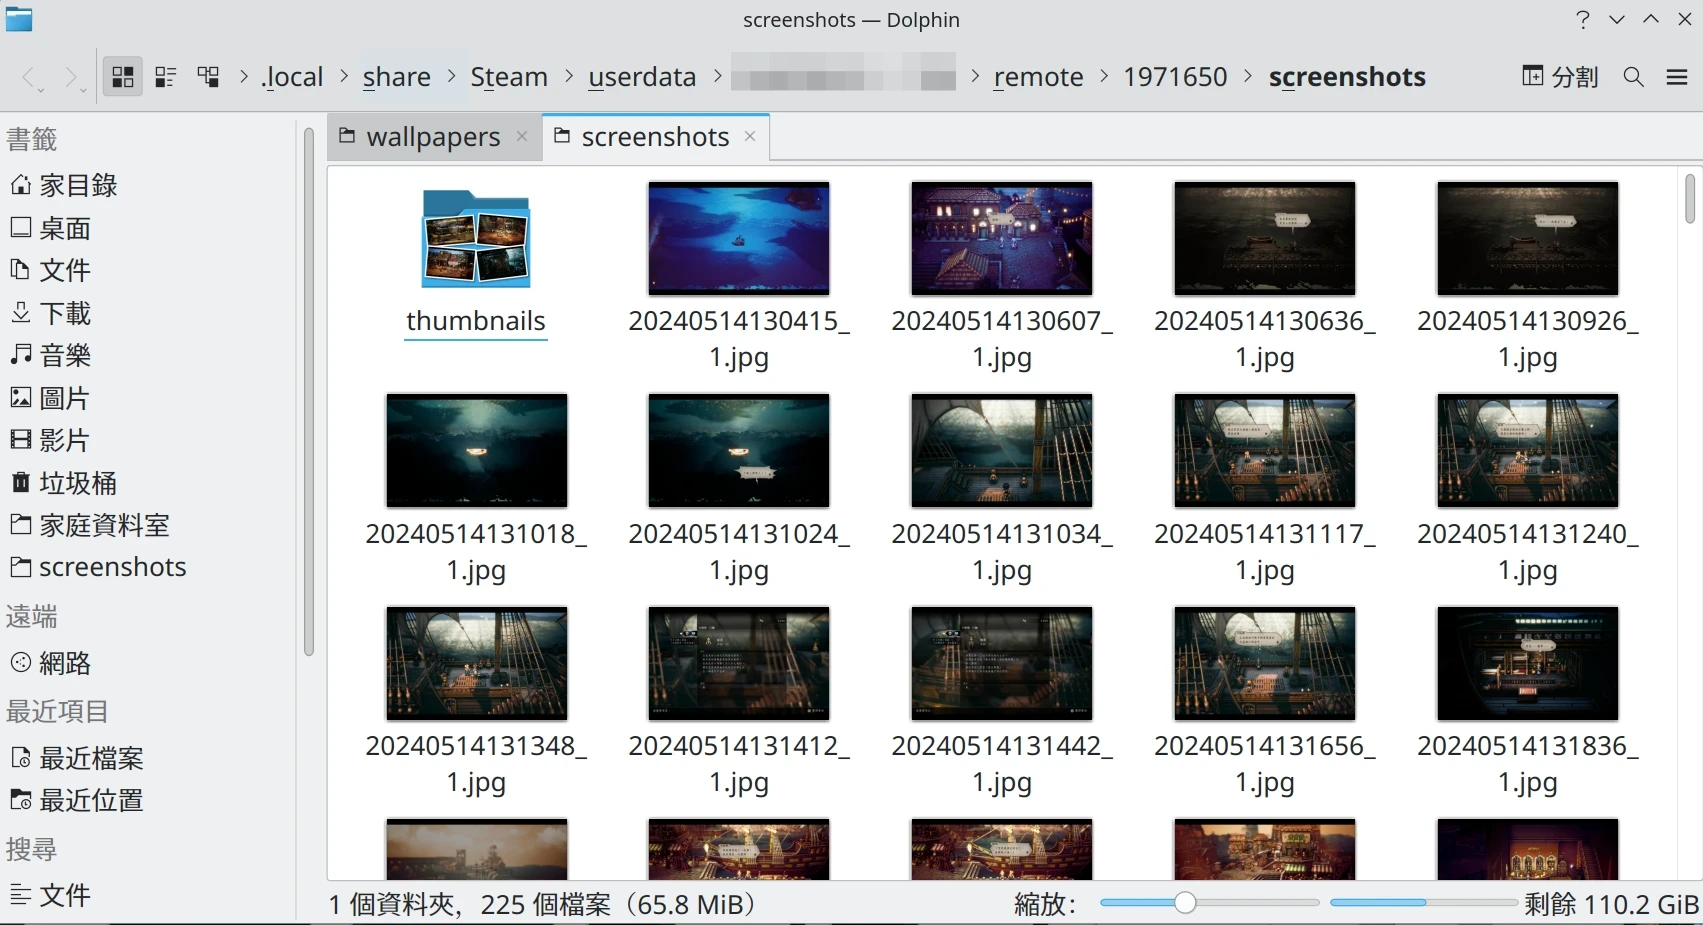Switch to details tree view mode

(209, 77)
